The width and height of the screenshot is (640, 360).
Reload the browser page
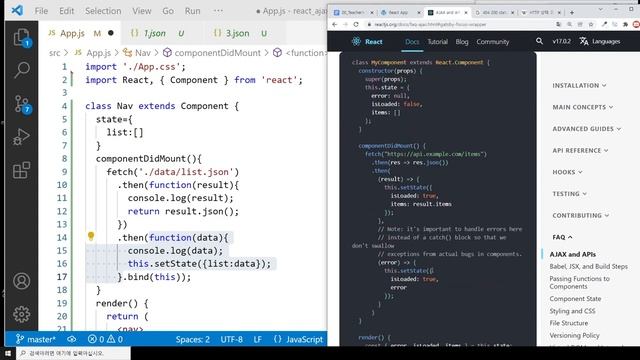click(356, 24)
